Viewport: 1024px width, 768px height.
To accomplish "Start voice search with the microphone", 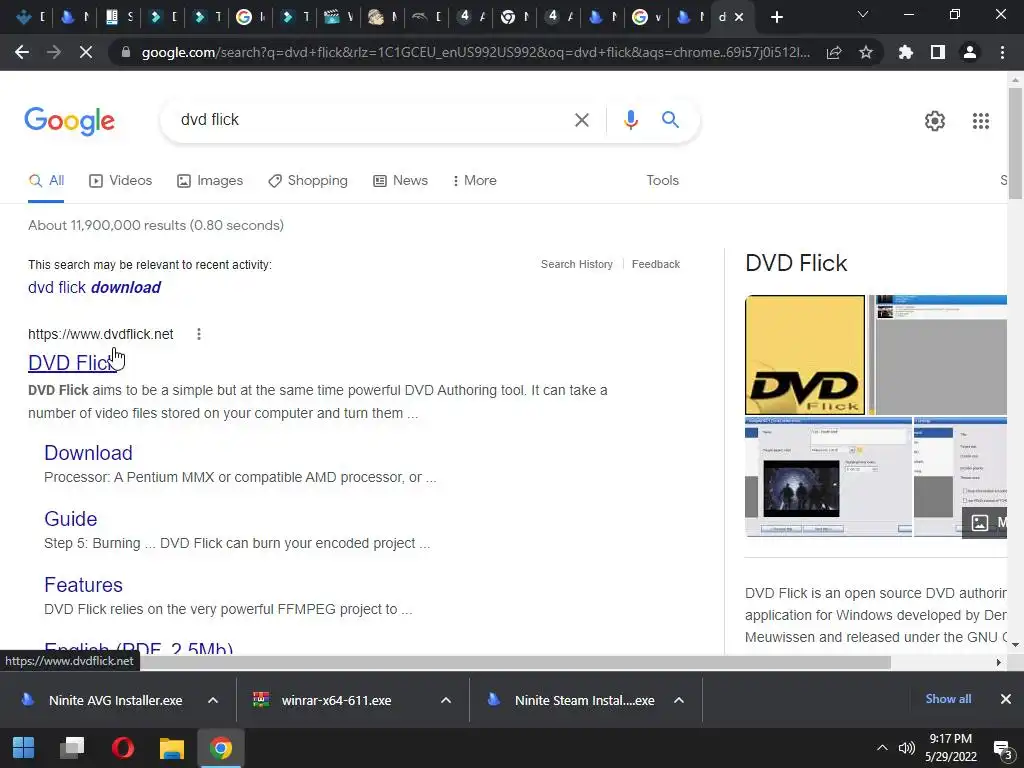I will [x=630, y=120].
